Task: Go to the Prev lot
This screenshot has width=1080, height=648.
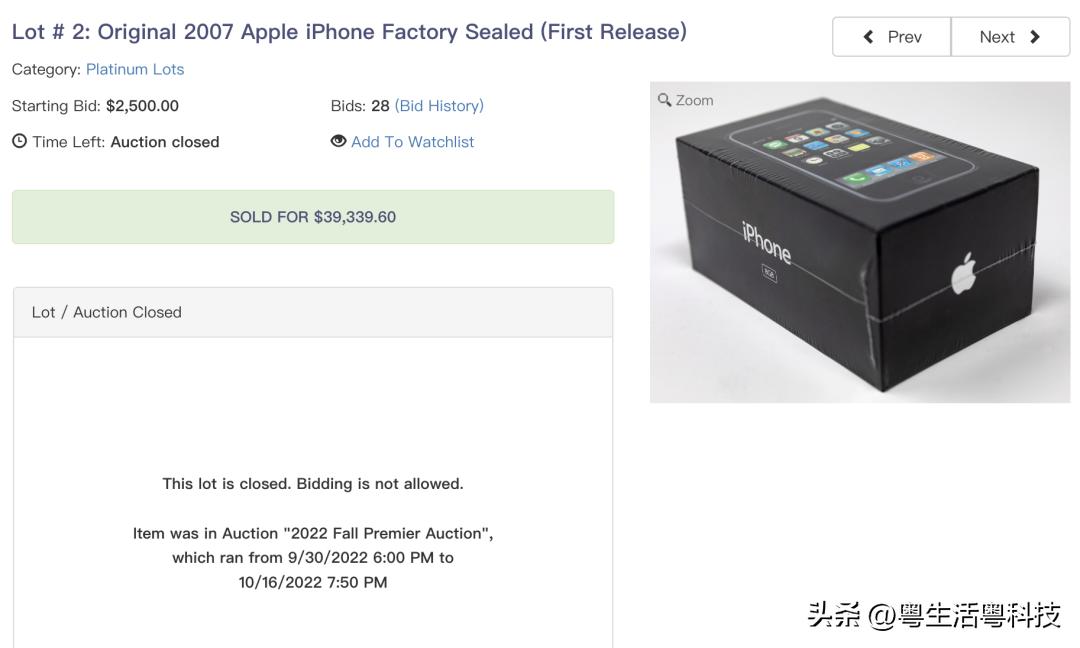Action: pyautogui.click(x=891, y=36)
